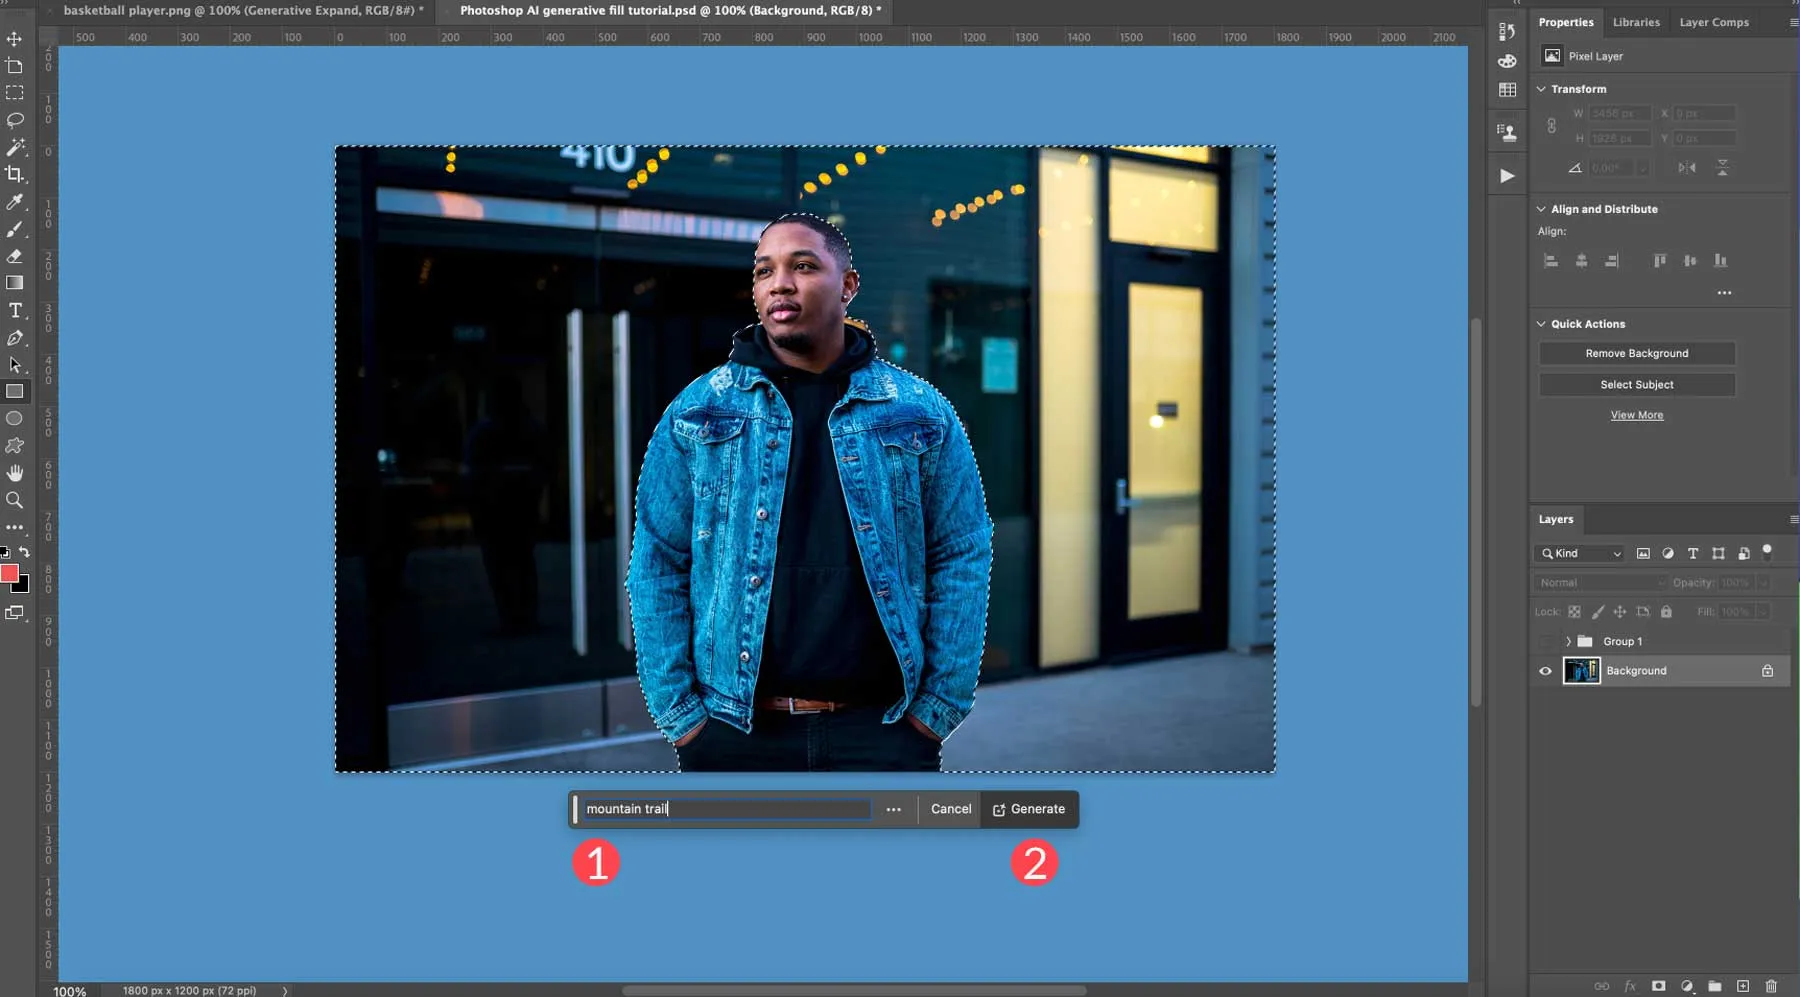This screenshot has height=997, width=1800.
Task: Expand the Group 1 layer folder
Action: [x=1568, y=642]
